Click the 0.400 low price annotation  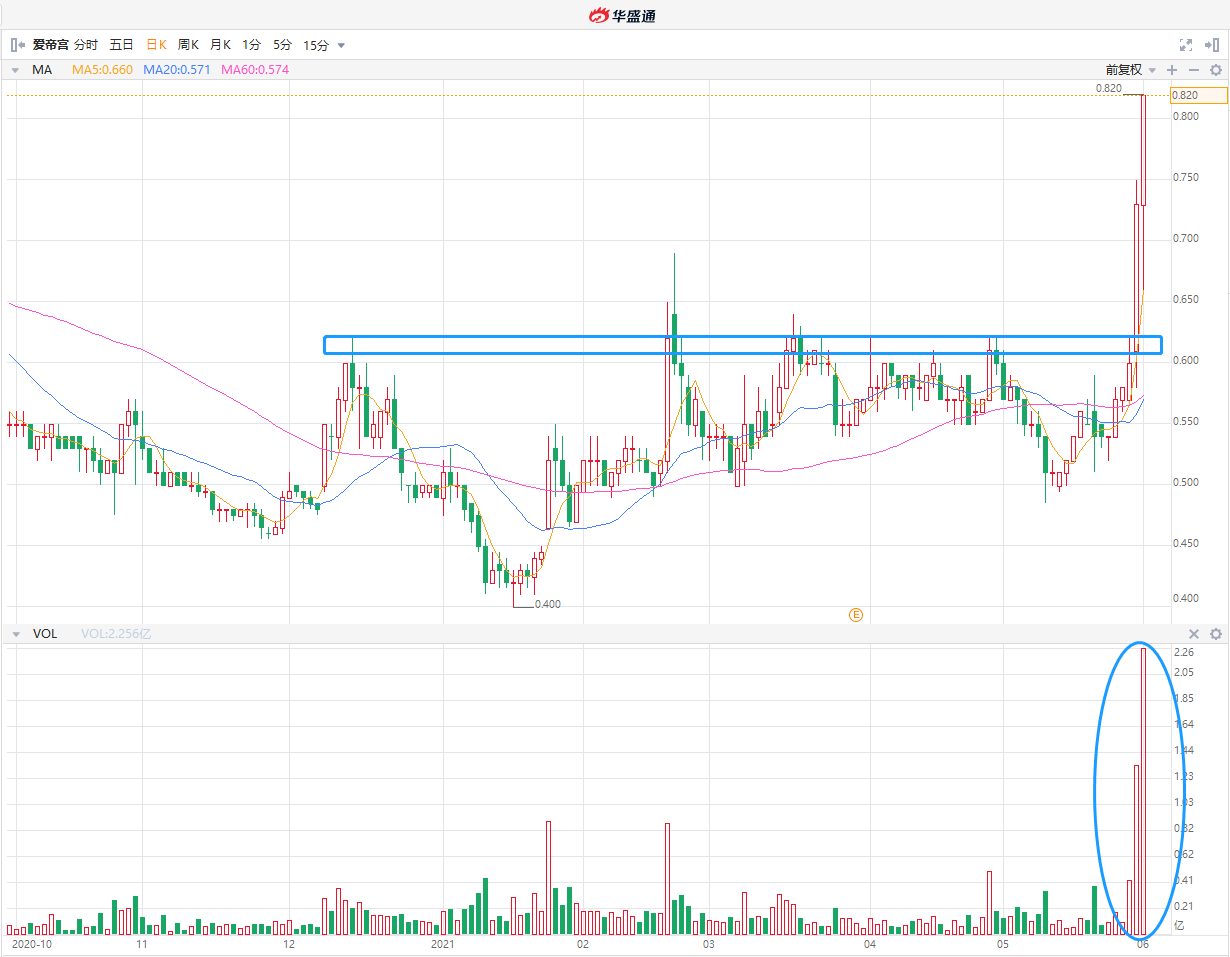548,604
